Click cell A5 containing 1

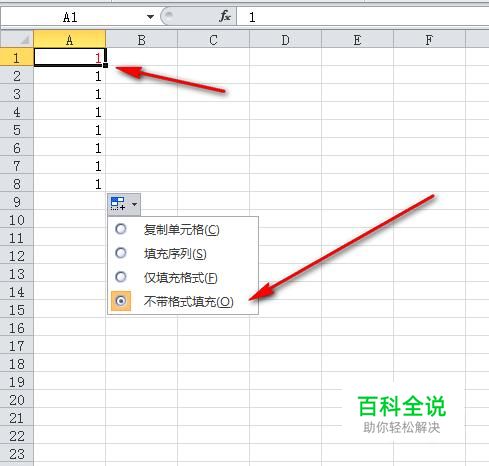point(70,130)
